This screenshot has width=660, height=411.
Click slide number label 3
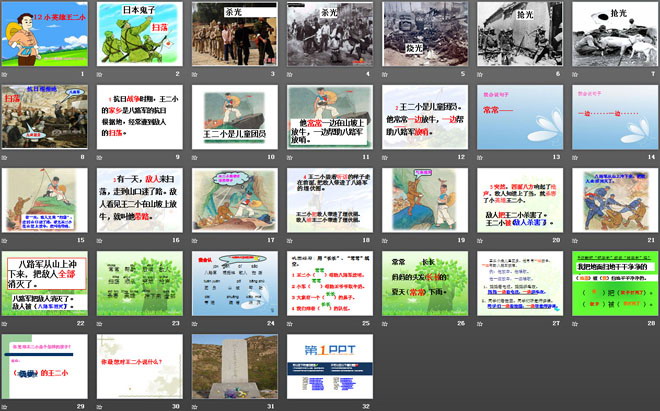[x=273, y=74]
